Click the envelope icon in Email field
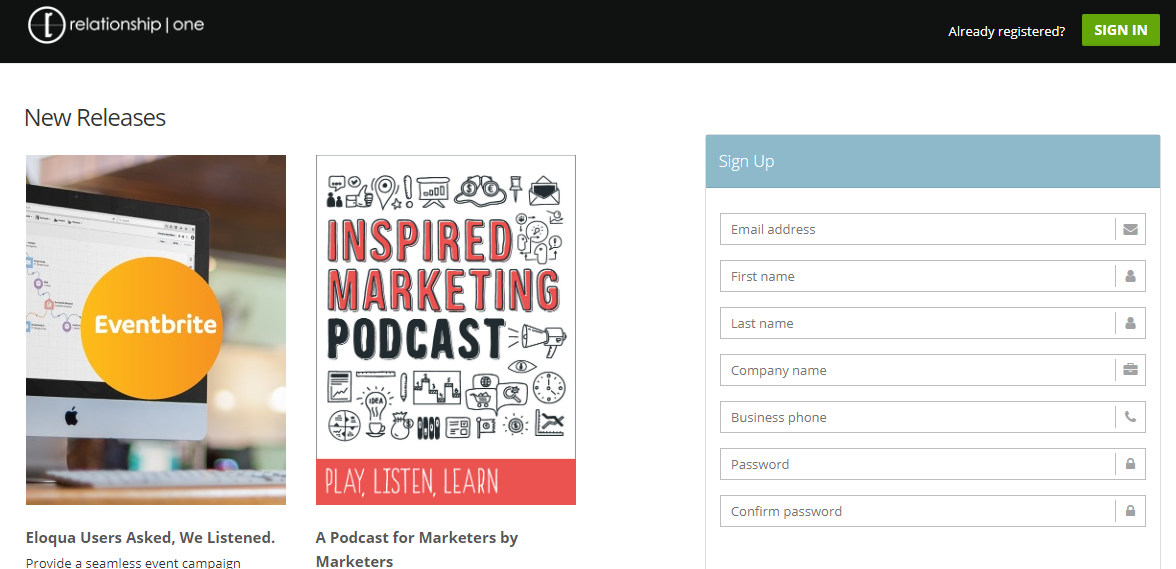Viewport: 1176px width, 569px height. [1130, 229]
